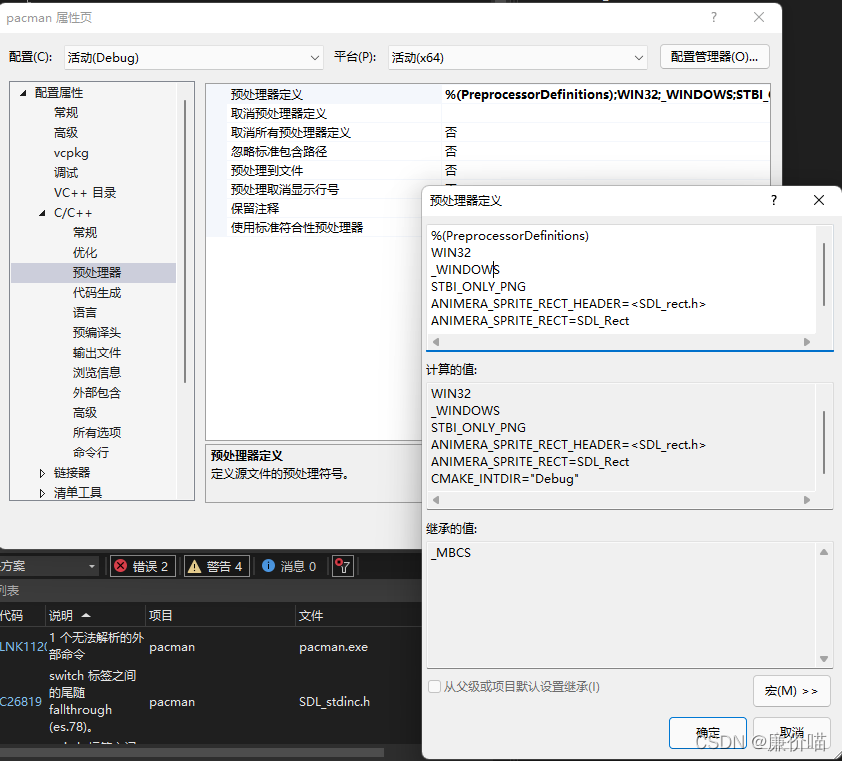Screen dimensions: 842x761
Task: Click the STBI_ONLY_PNG line in the editor
Action: [478, 287]
